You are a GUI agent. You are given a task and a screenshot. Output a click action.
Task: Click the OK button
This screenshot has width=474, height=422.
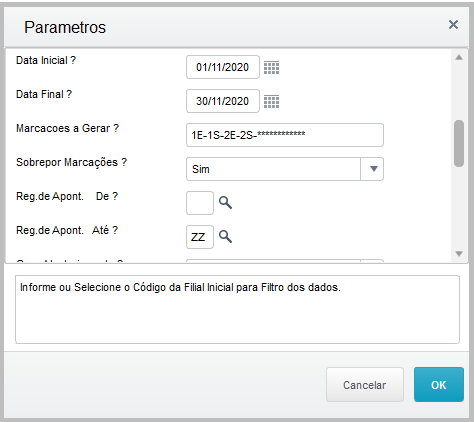tap(439, 385)
